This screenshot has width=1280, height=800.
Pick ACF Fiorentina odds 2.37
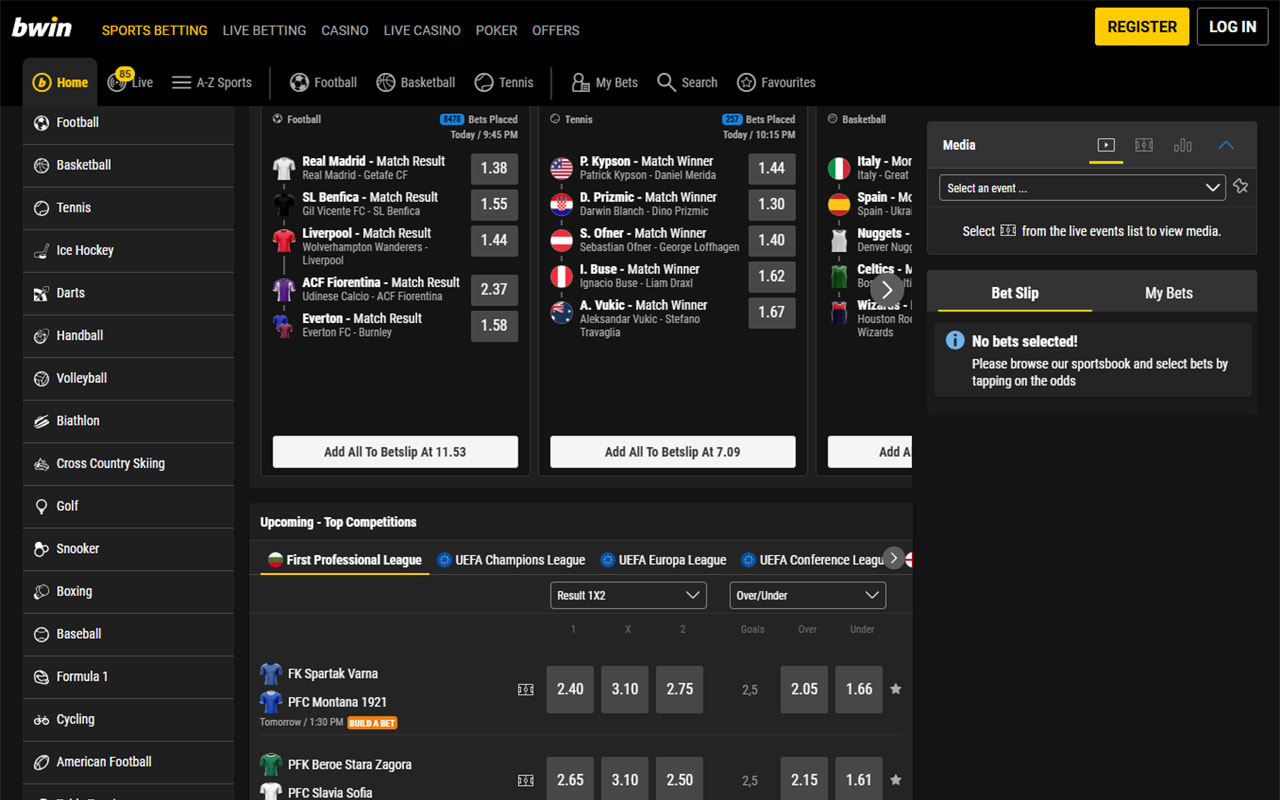tap(494, 290)
